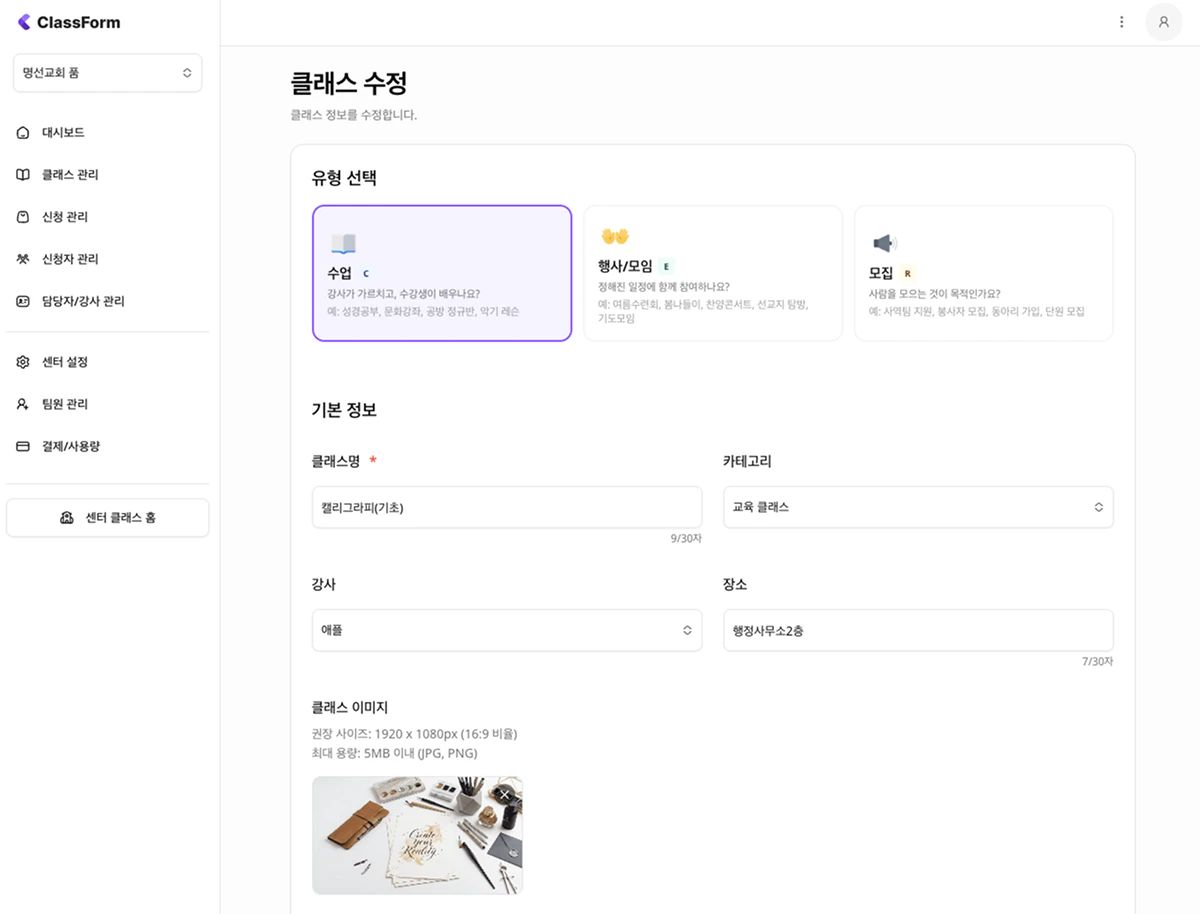Click the 신청 관리 icon
This screenshot has height=914, width=1200.
[x=23, y=216]
